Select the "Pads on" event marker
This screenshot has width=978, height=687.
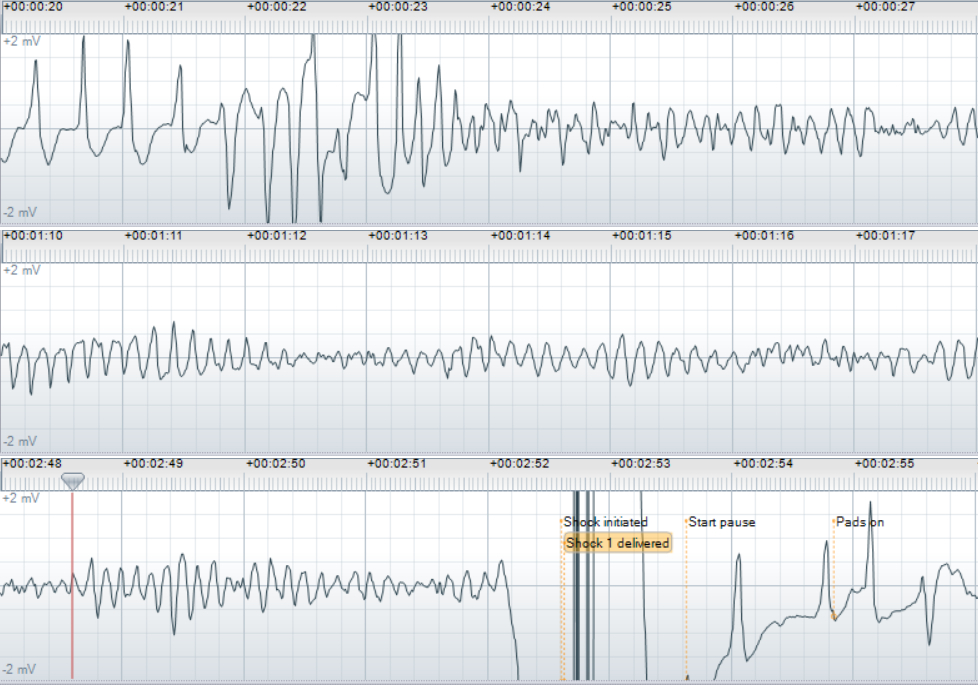(x=859, y=522)
